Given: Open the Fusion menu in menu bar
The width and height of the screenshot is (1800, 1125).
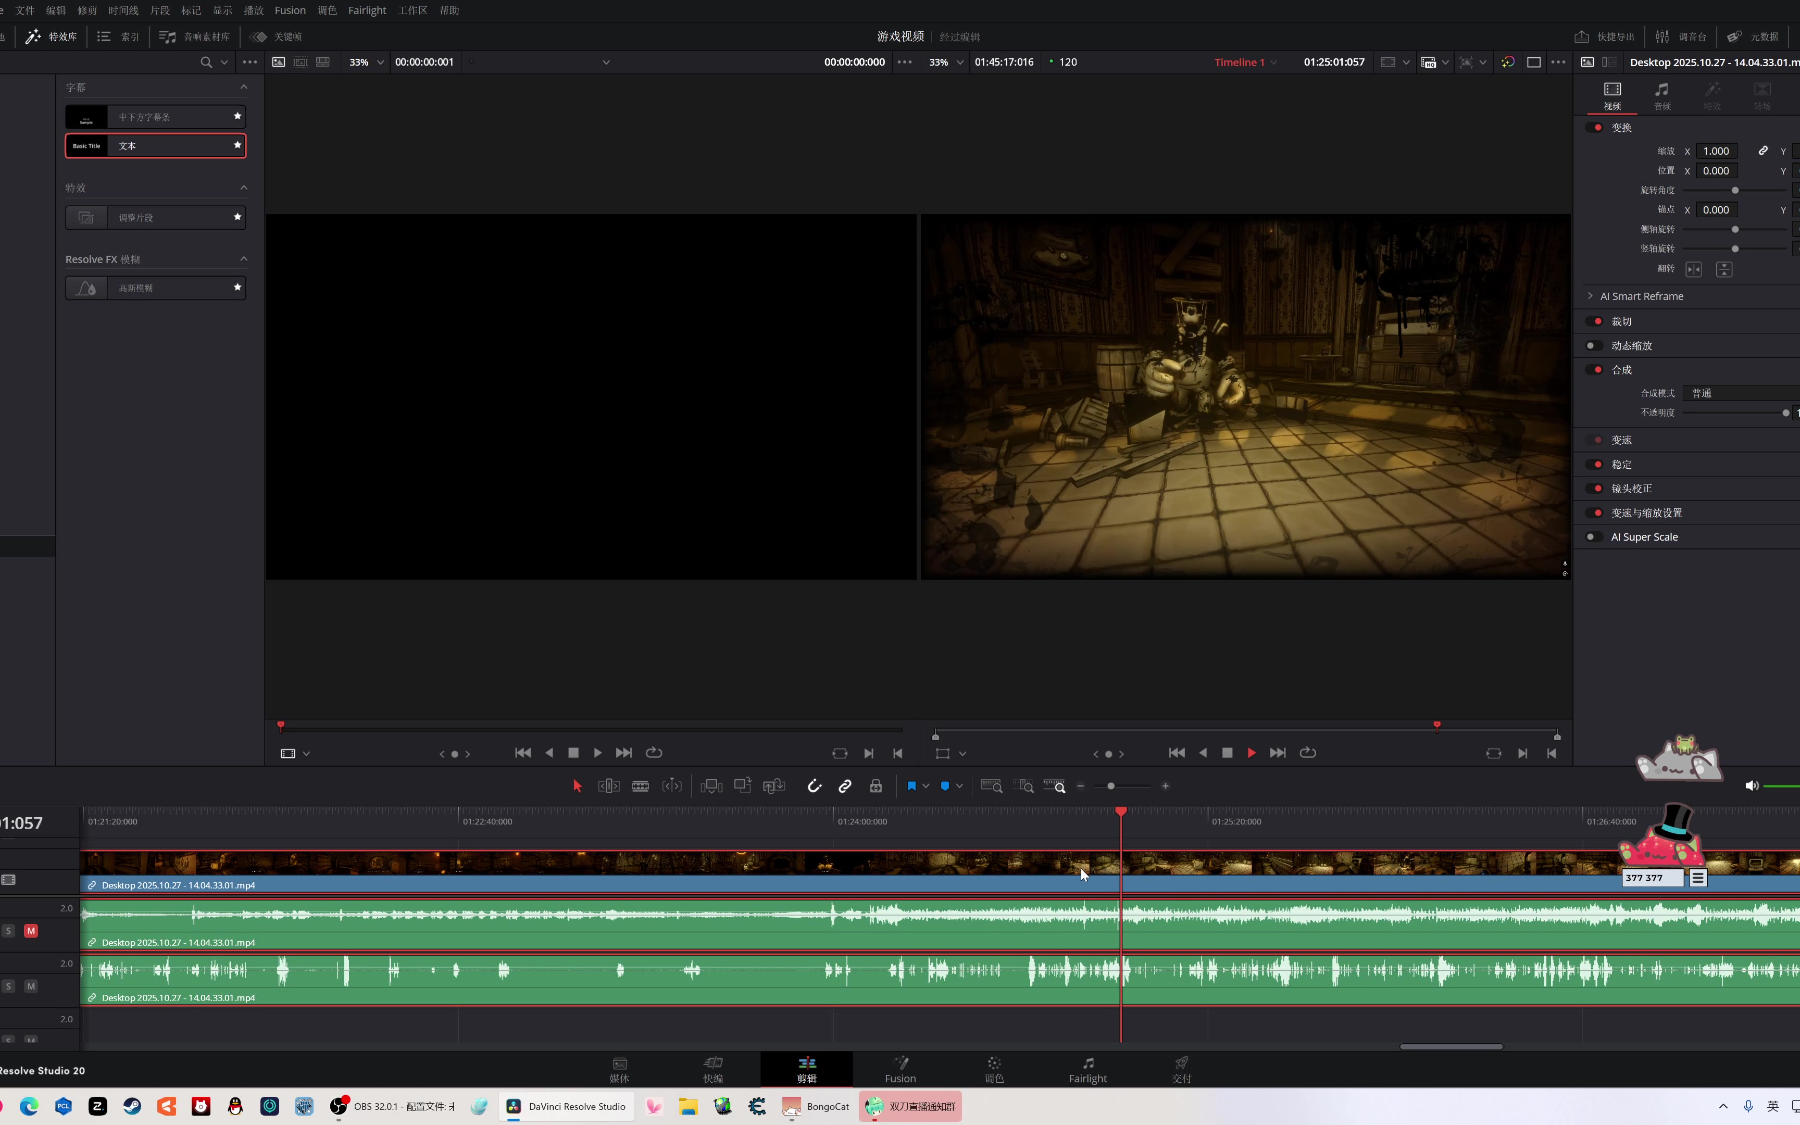Looking at the screenshot, I should [x=290, y=10].
